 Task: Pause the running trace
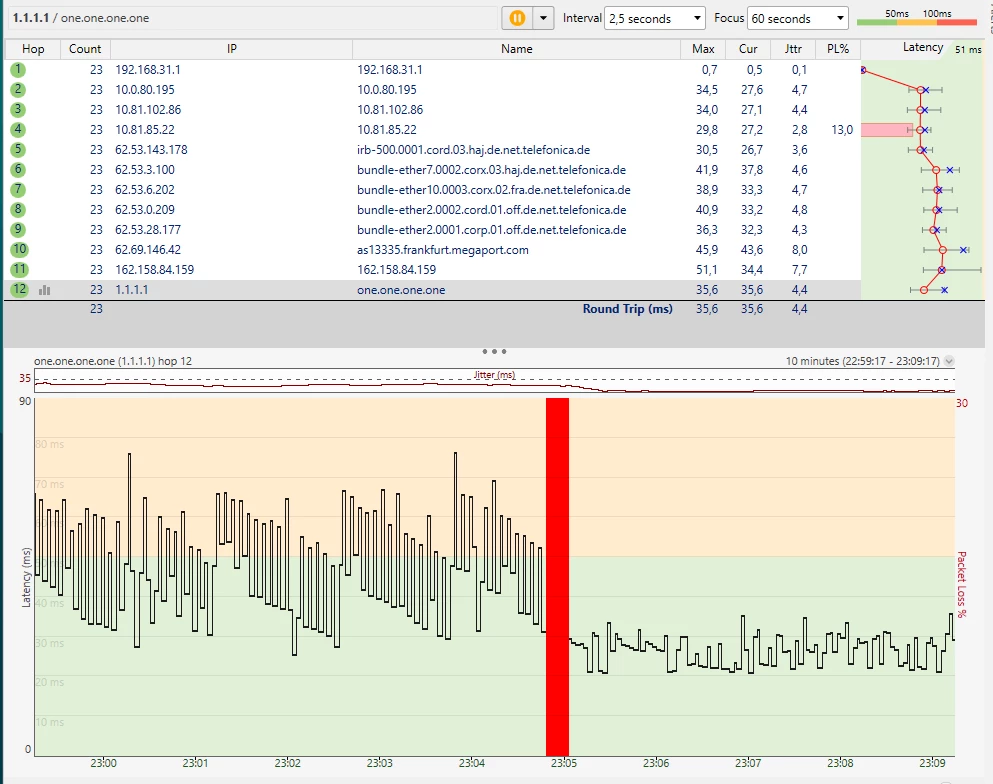click(x=517, y=18)
